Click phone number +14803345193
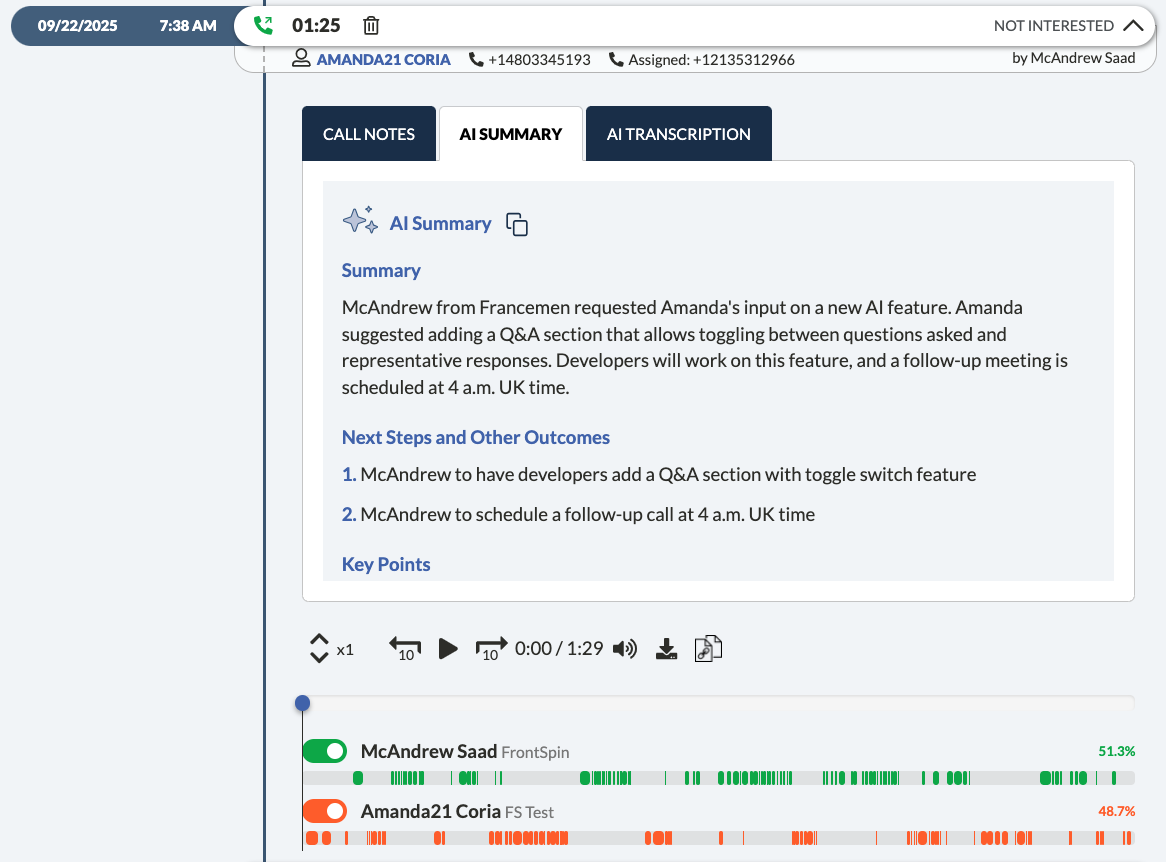Viewport: 1166px width, 862px height. [539, 59]
